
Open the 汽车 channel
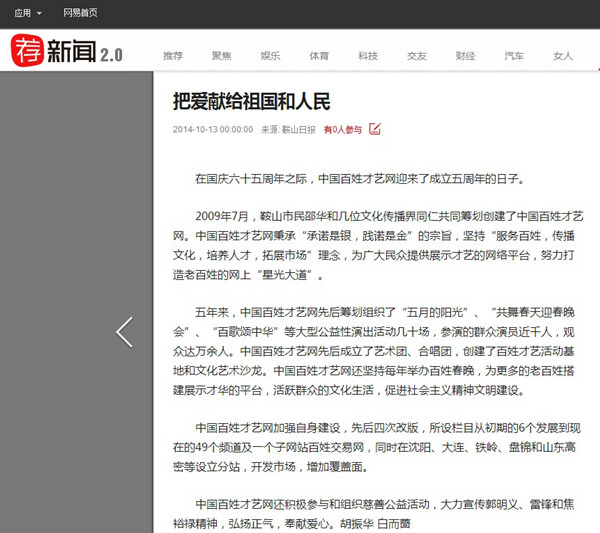(x=514, y=56)
